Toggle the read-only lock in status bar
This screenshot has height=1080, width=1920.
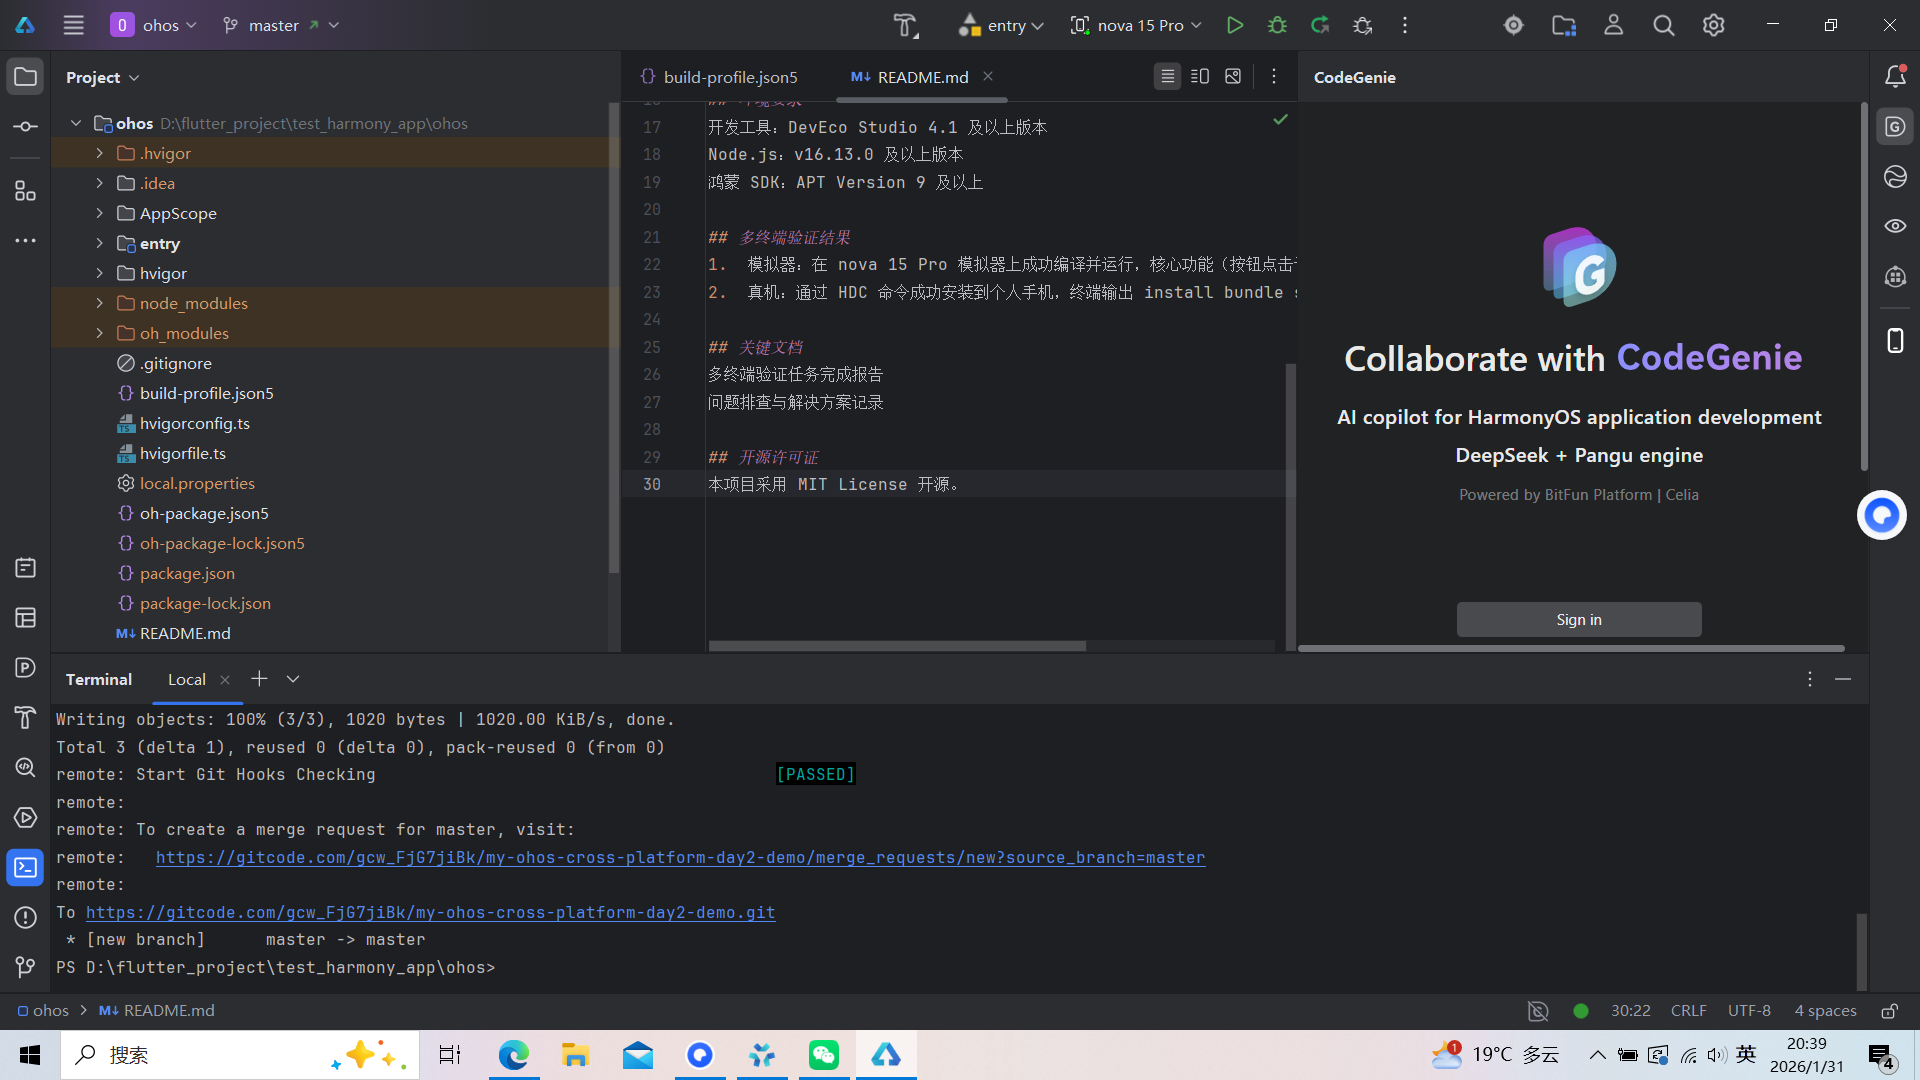coord(1889,1011)
